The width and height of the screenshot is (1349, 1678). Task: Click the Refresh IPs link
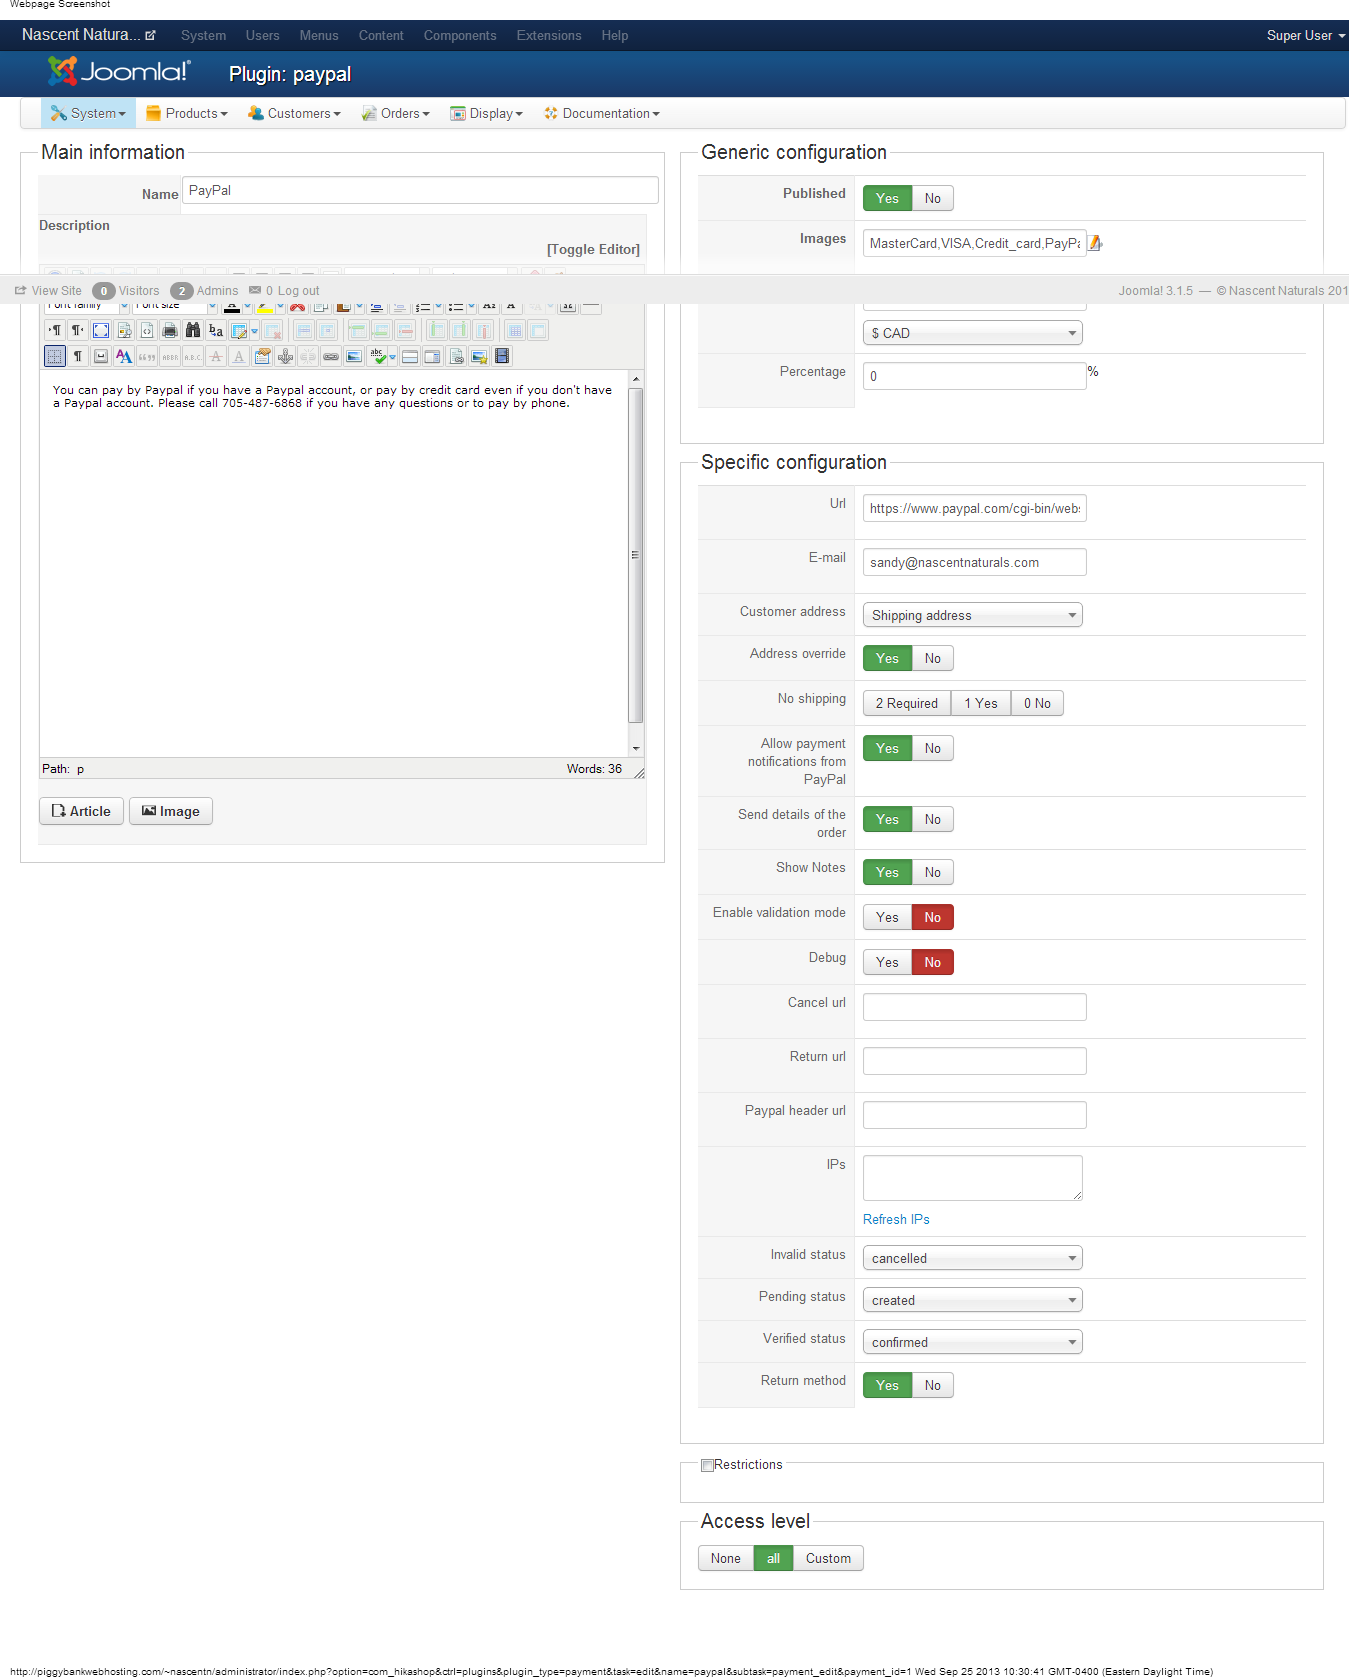(x=896, y=1219)
